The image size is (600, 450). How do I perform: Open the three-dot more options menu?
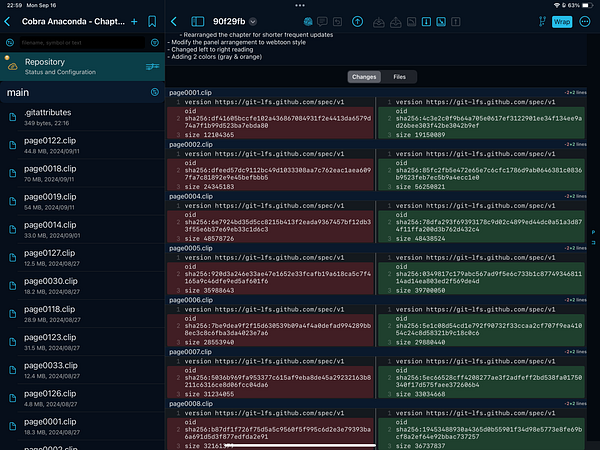coord(585,21)
